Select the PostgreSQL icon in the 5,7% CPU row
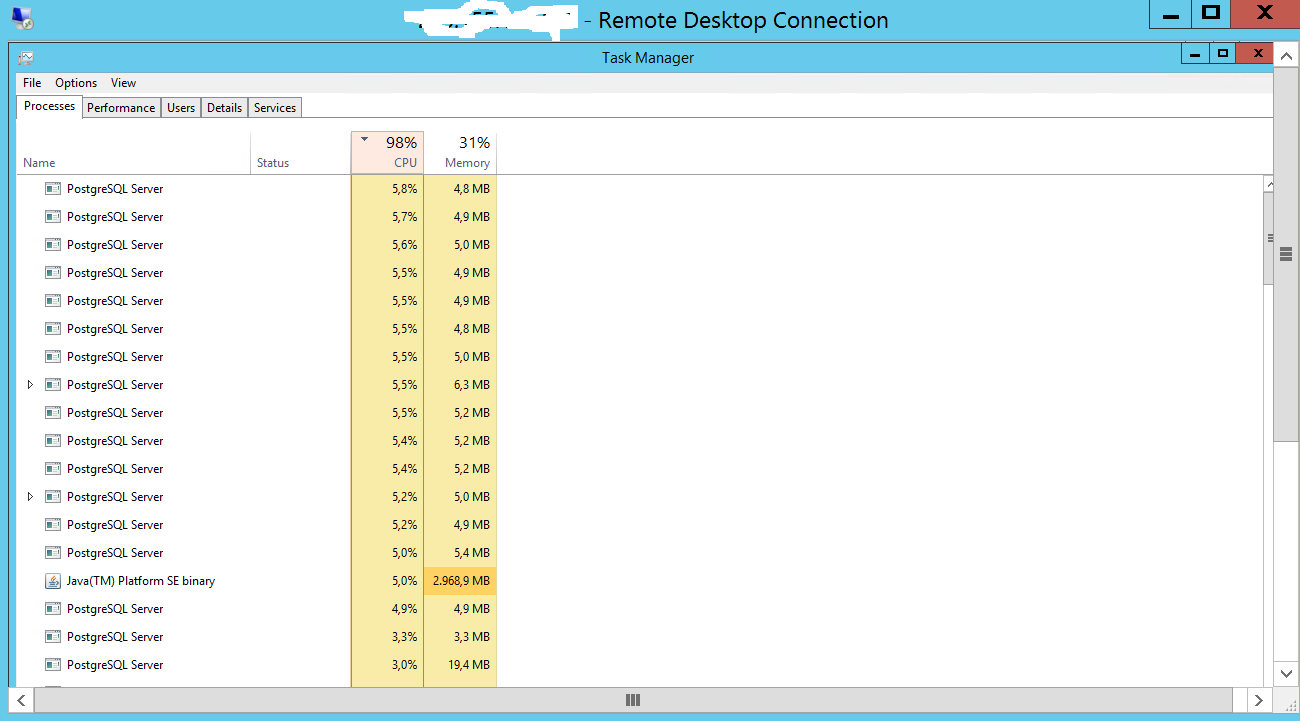This screenshot has width=1300, height=721. 53,217
